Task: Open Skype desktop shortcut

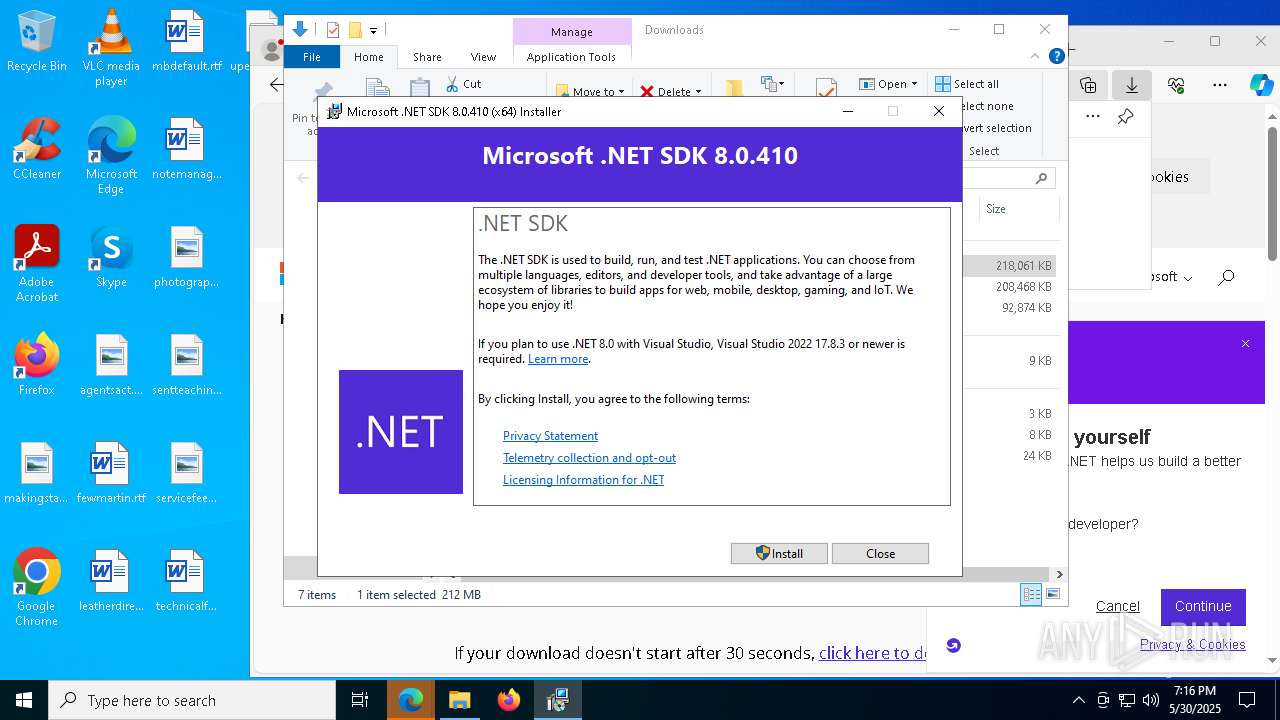Action: (111, 257)
